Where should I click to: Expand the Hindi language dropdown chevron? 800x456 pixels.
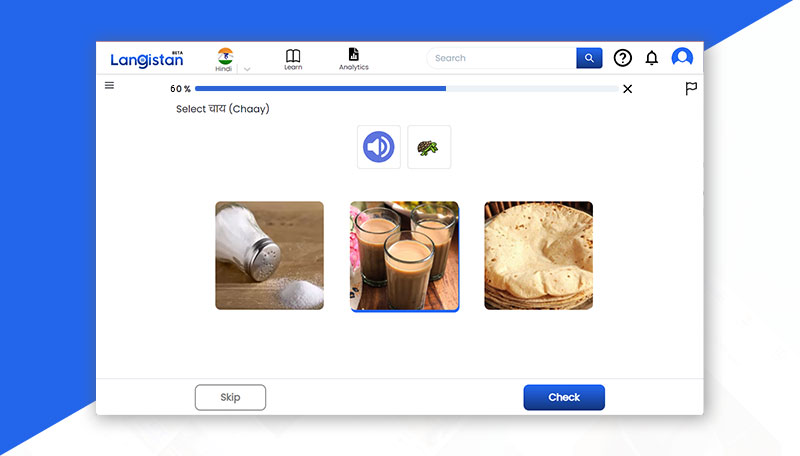pyautogui.click(x=247, y=69)
